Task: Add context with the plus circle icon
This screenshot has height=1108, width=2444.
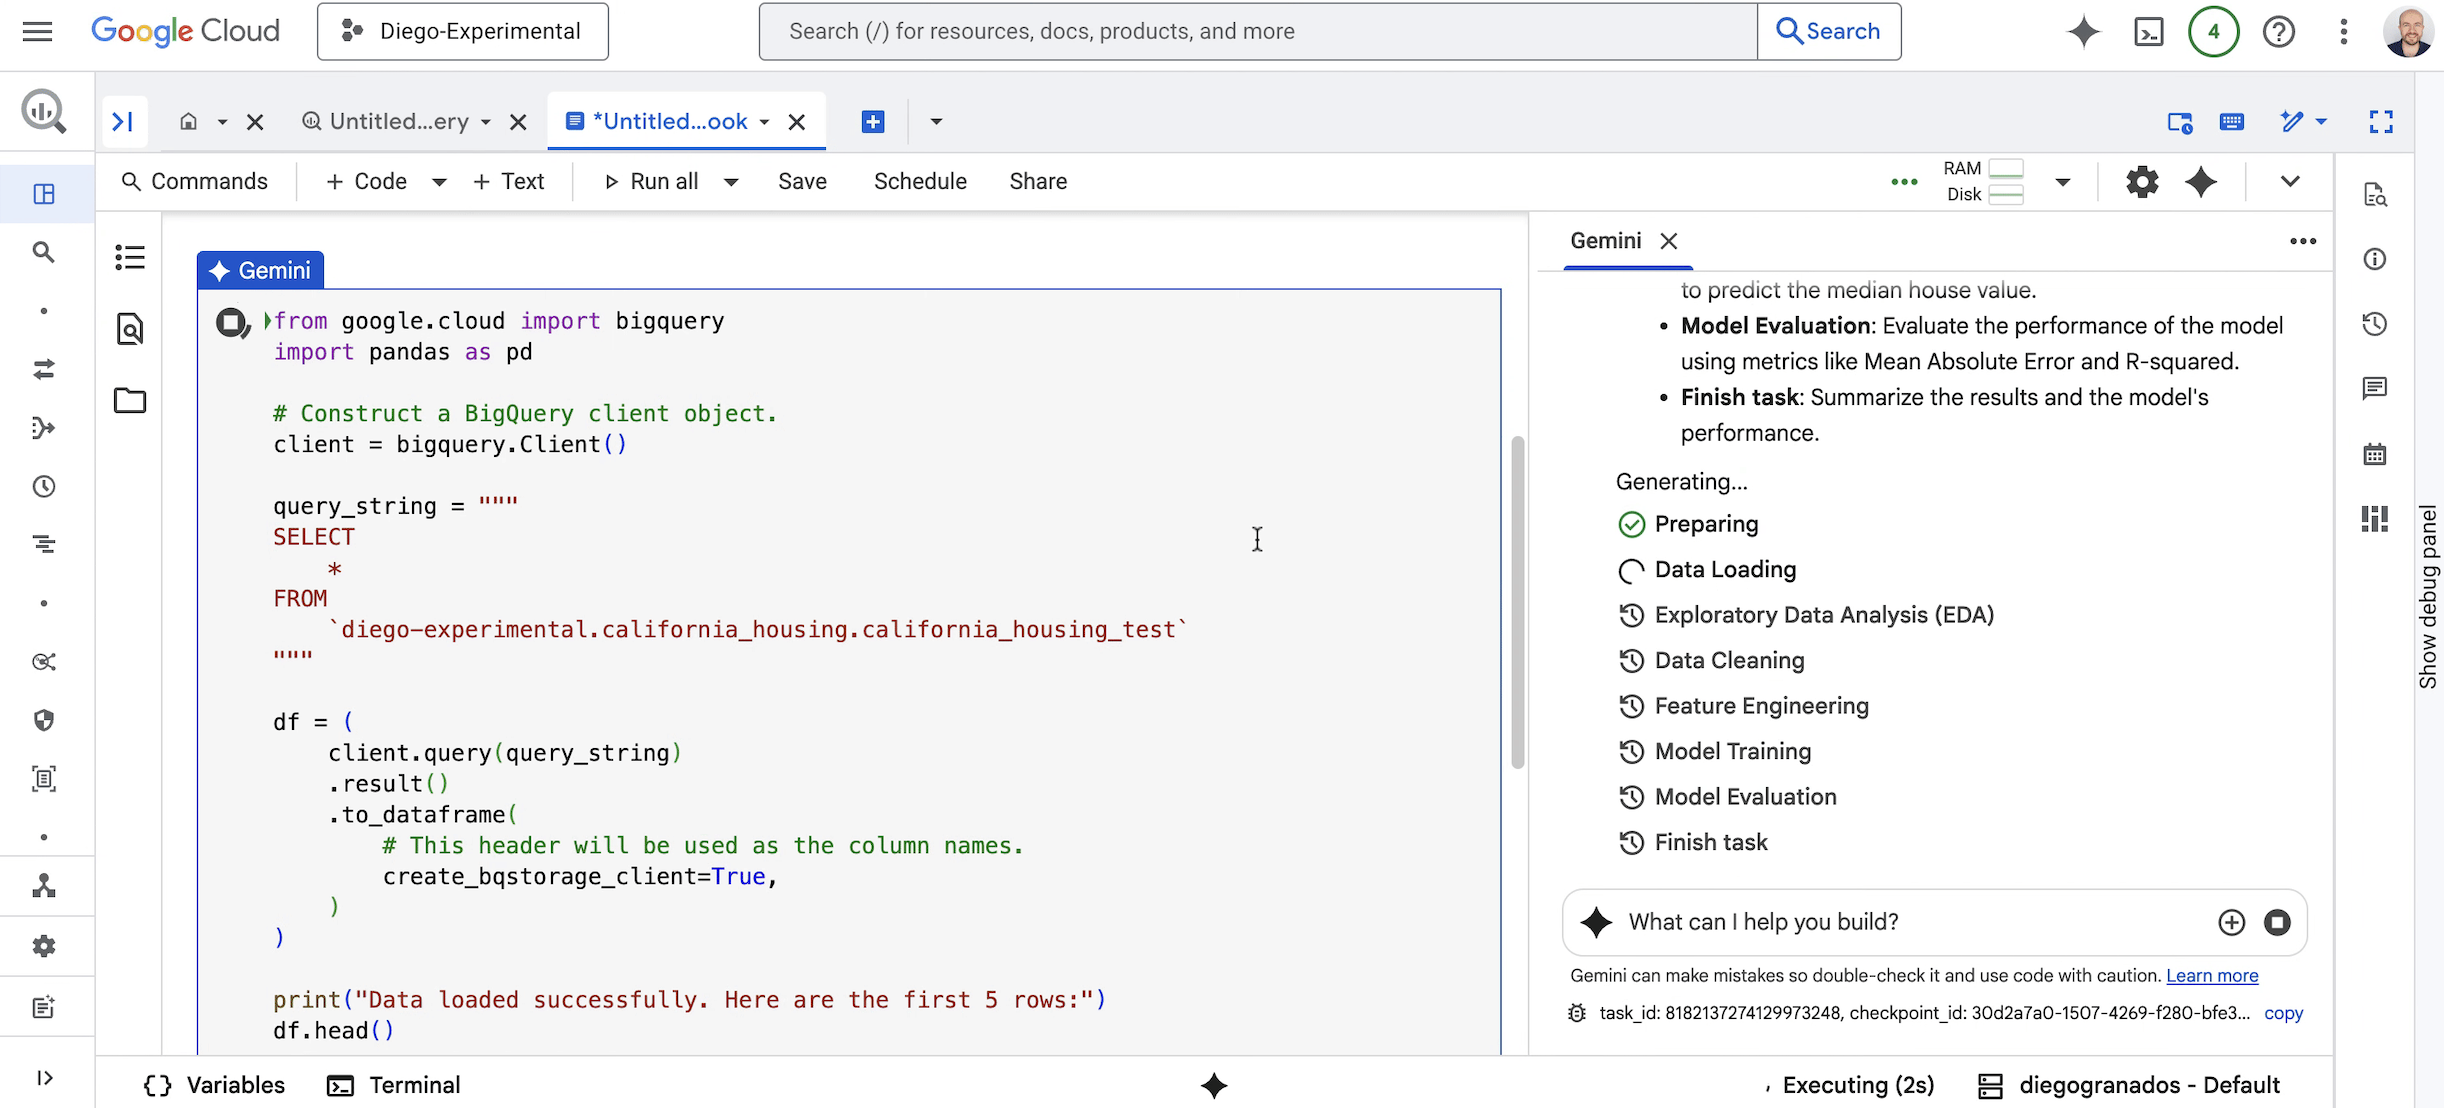Action: [2231, 922]
